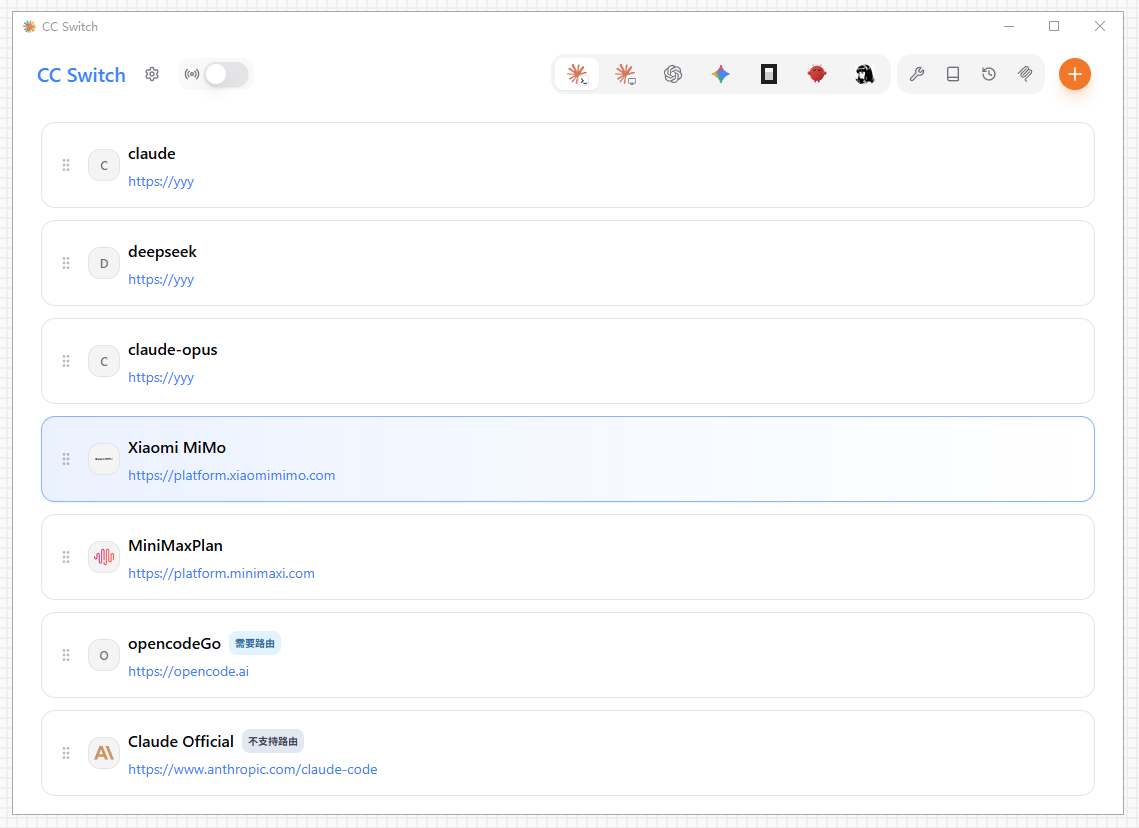Click the D avatar of deepseek provider
Viewport: 1139px width, 828px height.
[104, 263]
